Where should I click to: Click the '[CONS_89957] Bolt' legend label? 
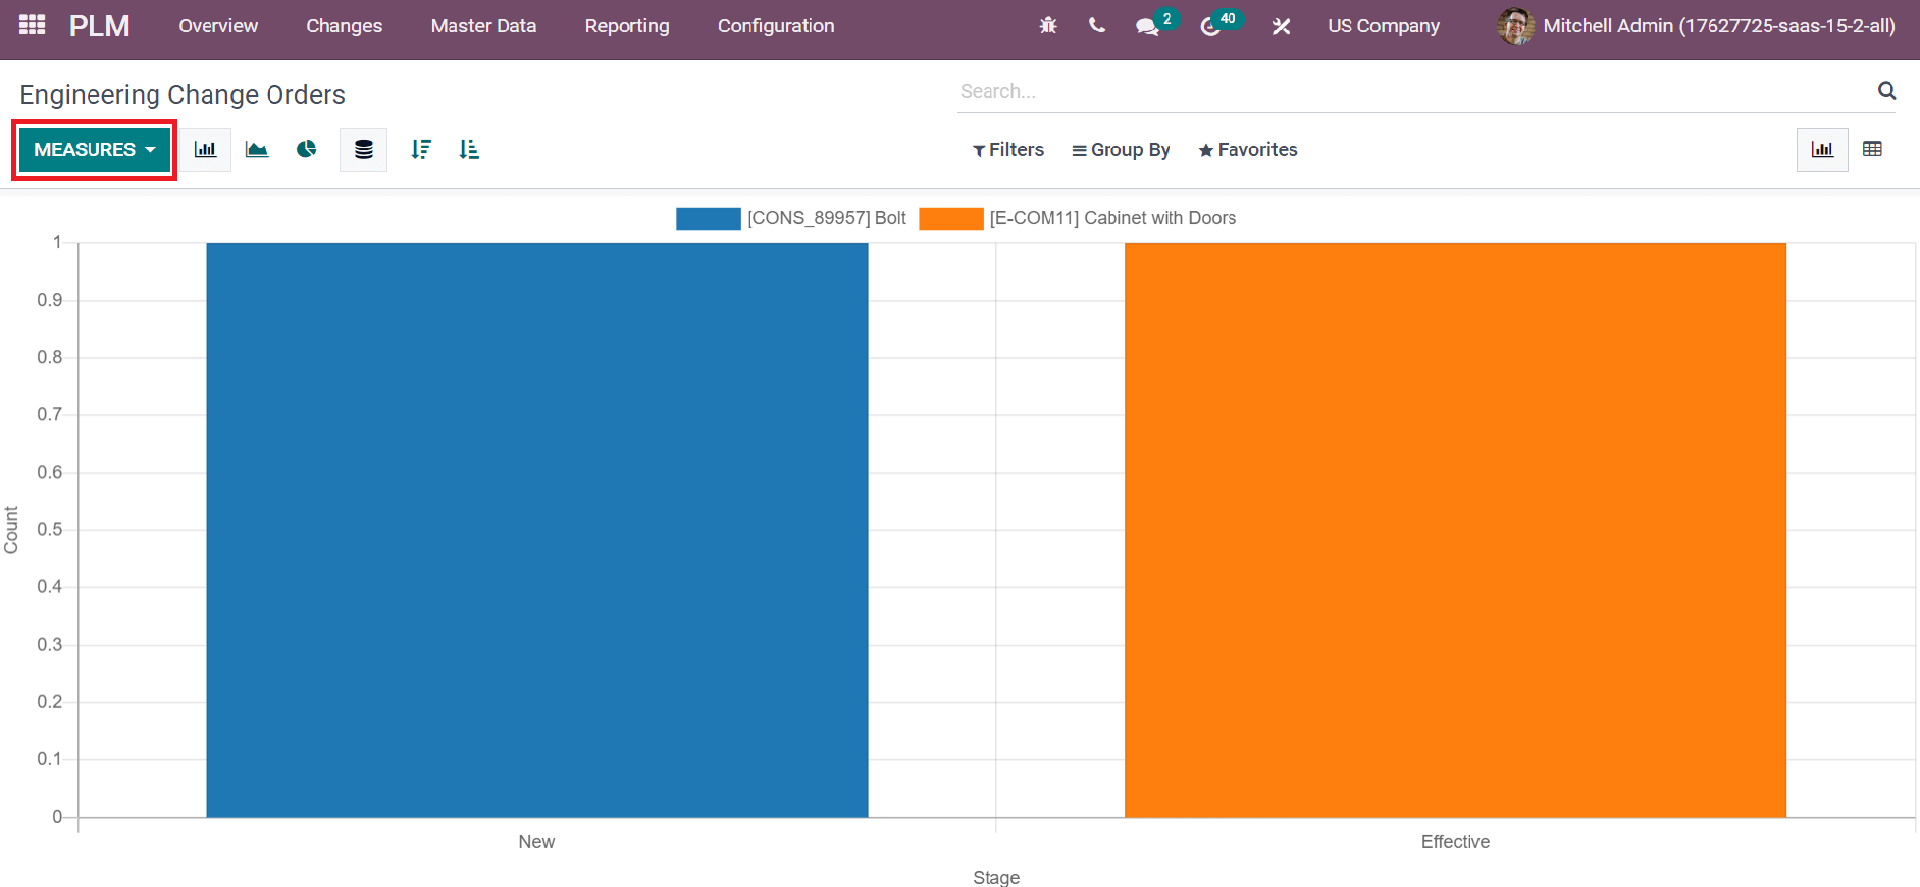pyautogui.click(x=826, y=218)
